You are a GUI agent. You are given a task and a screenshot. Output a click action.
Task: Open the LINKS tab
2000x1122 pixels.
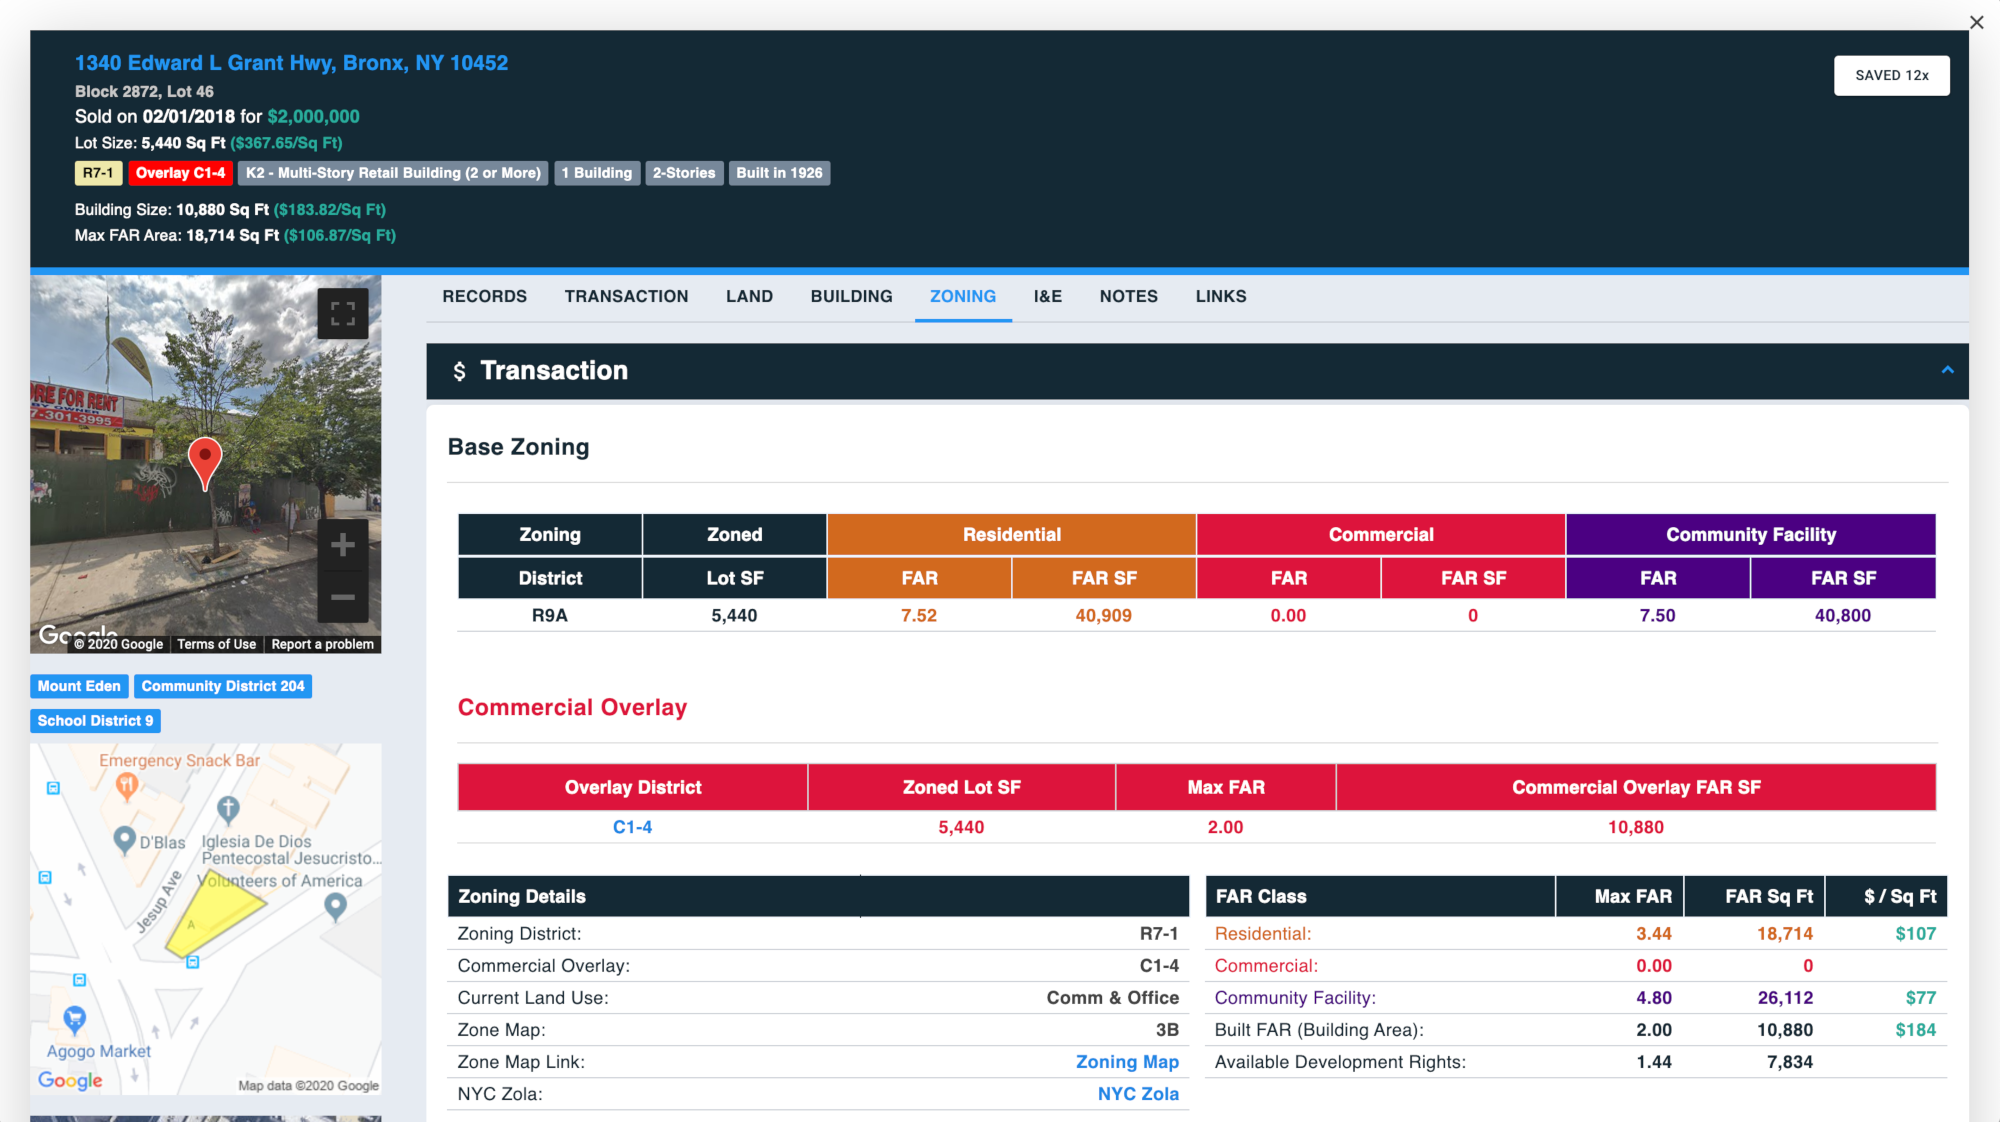[x=1220, y=296]
